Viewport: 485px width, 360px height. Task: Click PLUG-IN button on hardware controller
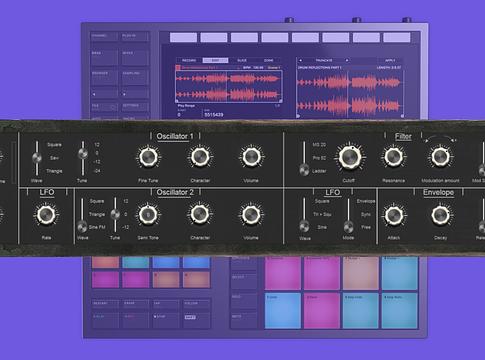[135, 37]
